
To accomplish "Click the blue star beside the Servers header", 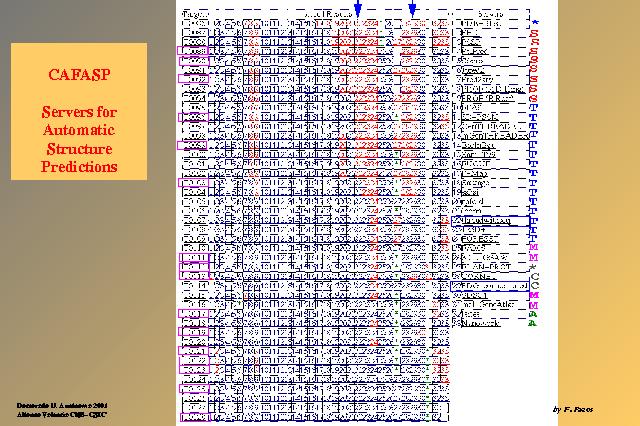I will click(x=534, y=21).
